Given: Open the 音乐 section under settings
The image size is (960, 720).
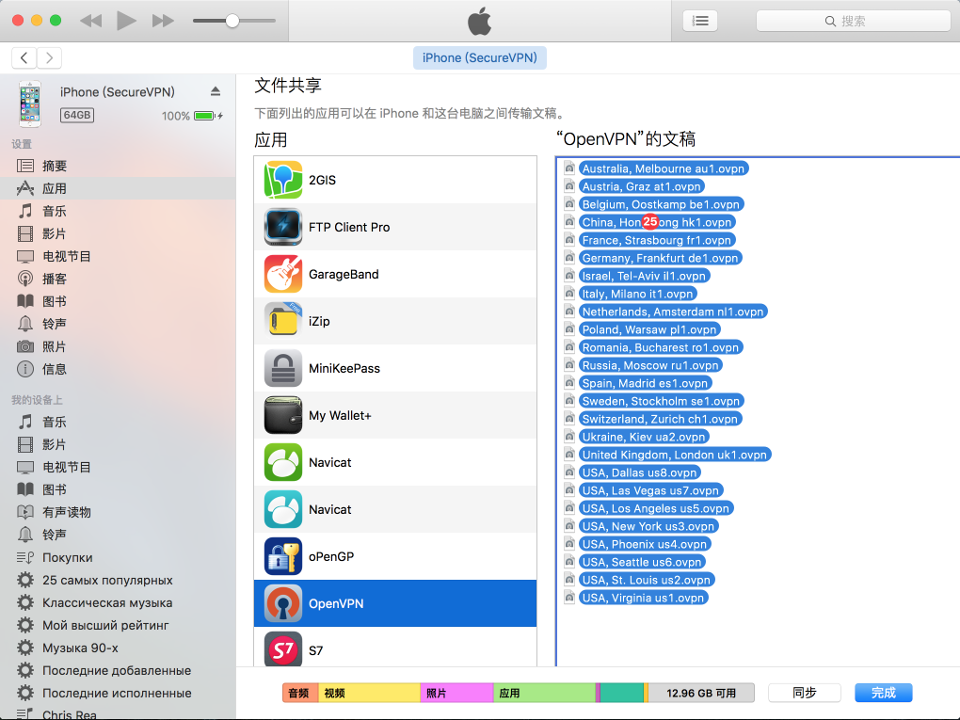Looking at the screenshot, I should point(118,211).
